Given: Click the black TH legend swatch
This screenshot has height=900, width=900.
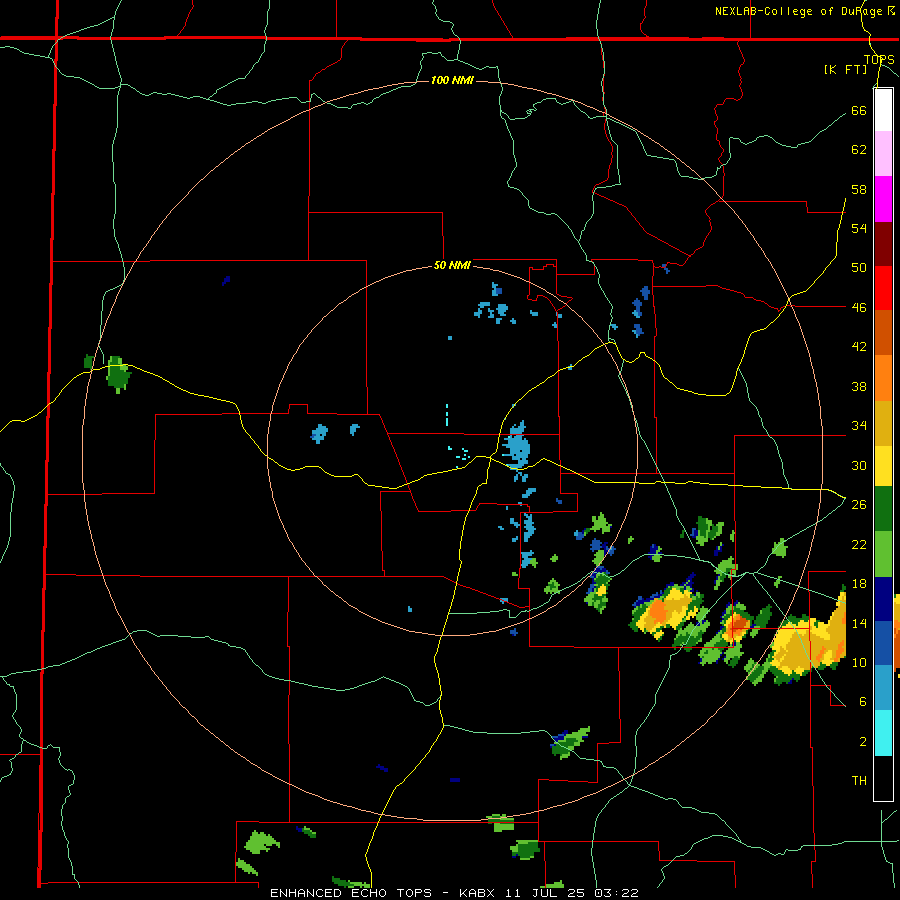Looking at the screenshot, I should (883, 778).
